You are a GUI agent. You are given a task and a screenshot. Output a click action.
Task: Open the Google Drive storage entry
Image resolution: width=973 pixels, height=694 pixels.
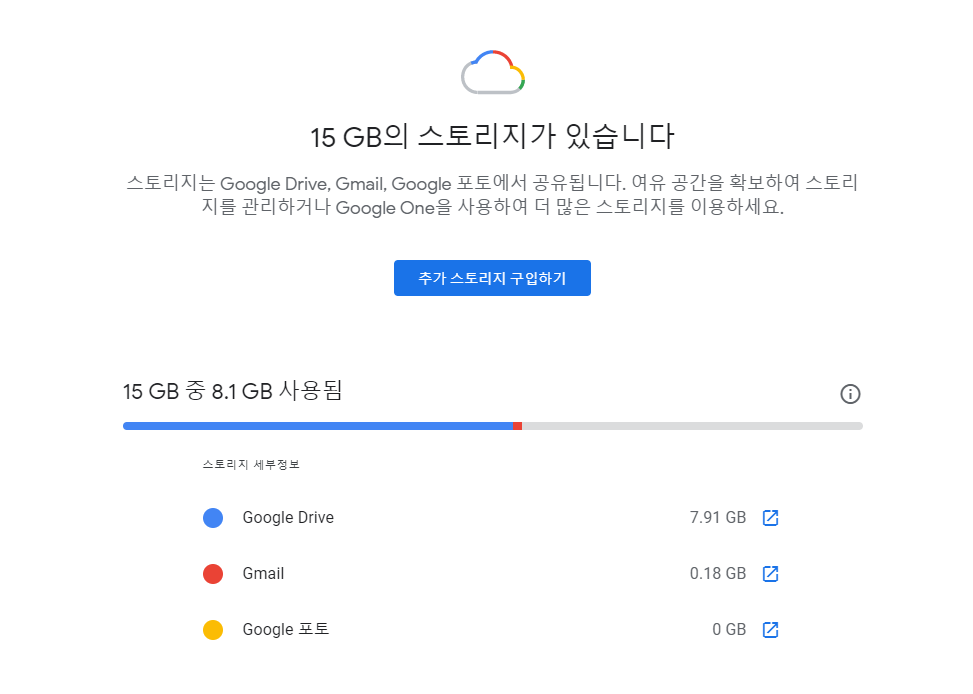coord(288,518)
